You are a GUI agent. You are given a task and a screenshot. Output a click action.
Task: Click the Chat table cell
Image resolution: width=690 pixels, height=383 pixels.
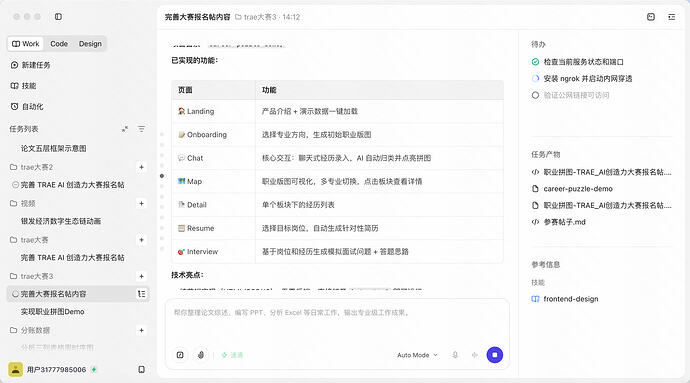click(x=213, y=158)
